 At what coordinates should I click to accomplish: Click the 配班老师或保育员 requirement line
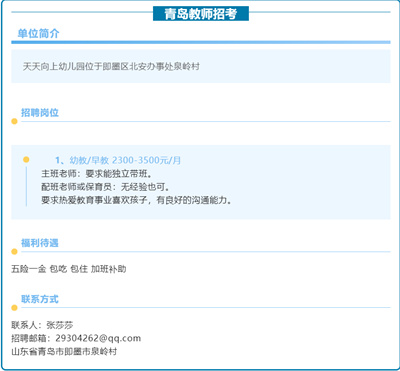(106, 187)
